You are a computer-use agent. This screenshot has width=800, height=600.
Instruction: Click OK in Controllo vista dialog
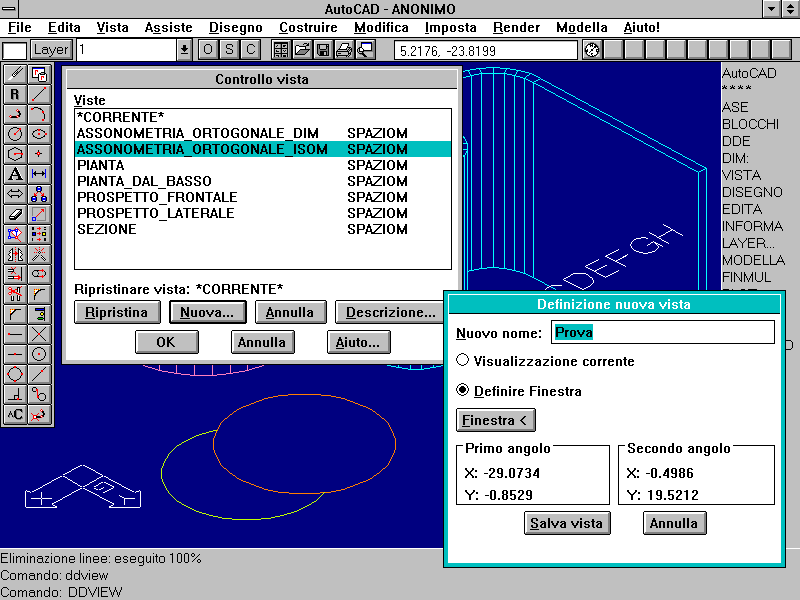pyautogui.click(x=166, y=342)
